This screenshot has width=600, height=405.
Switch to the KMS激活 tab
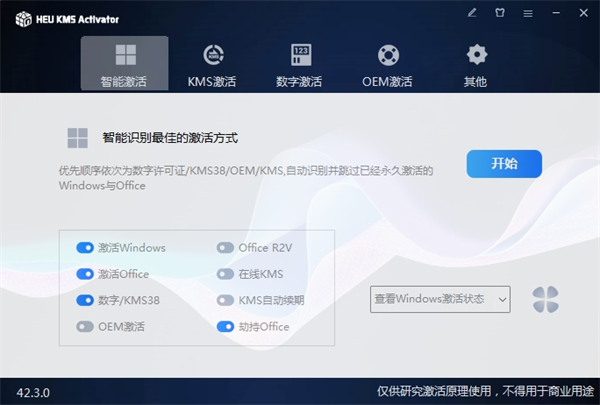point(212,65)
